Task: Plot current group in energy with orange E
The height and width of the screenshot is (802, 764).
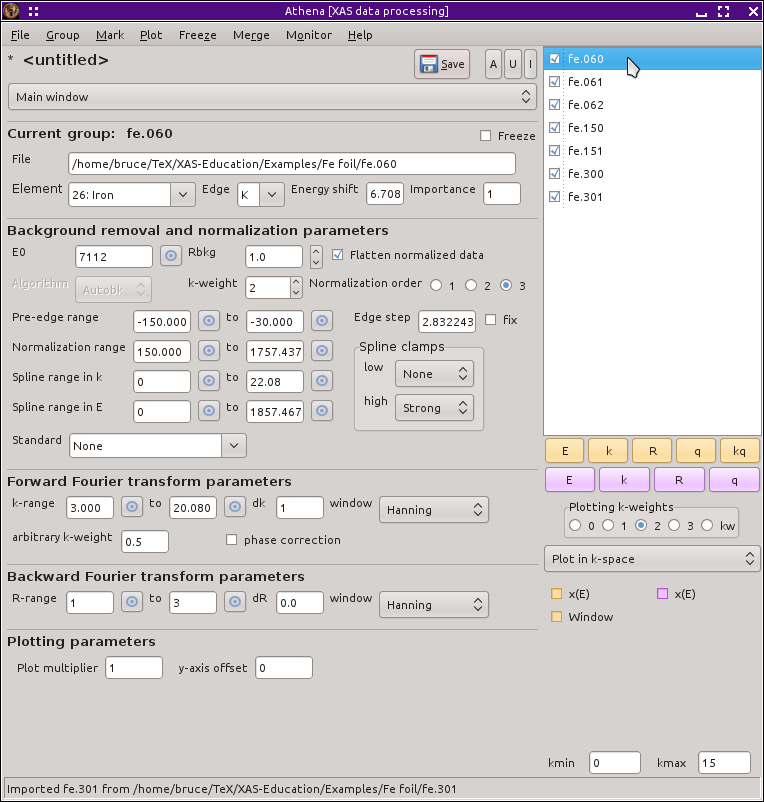Action: [565, 451]
